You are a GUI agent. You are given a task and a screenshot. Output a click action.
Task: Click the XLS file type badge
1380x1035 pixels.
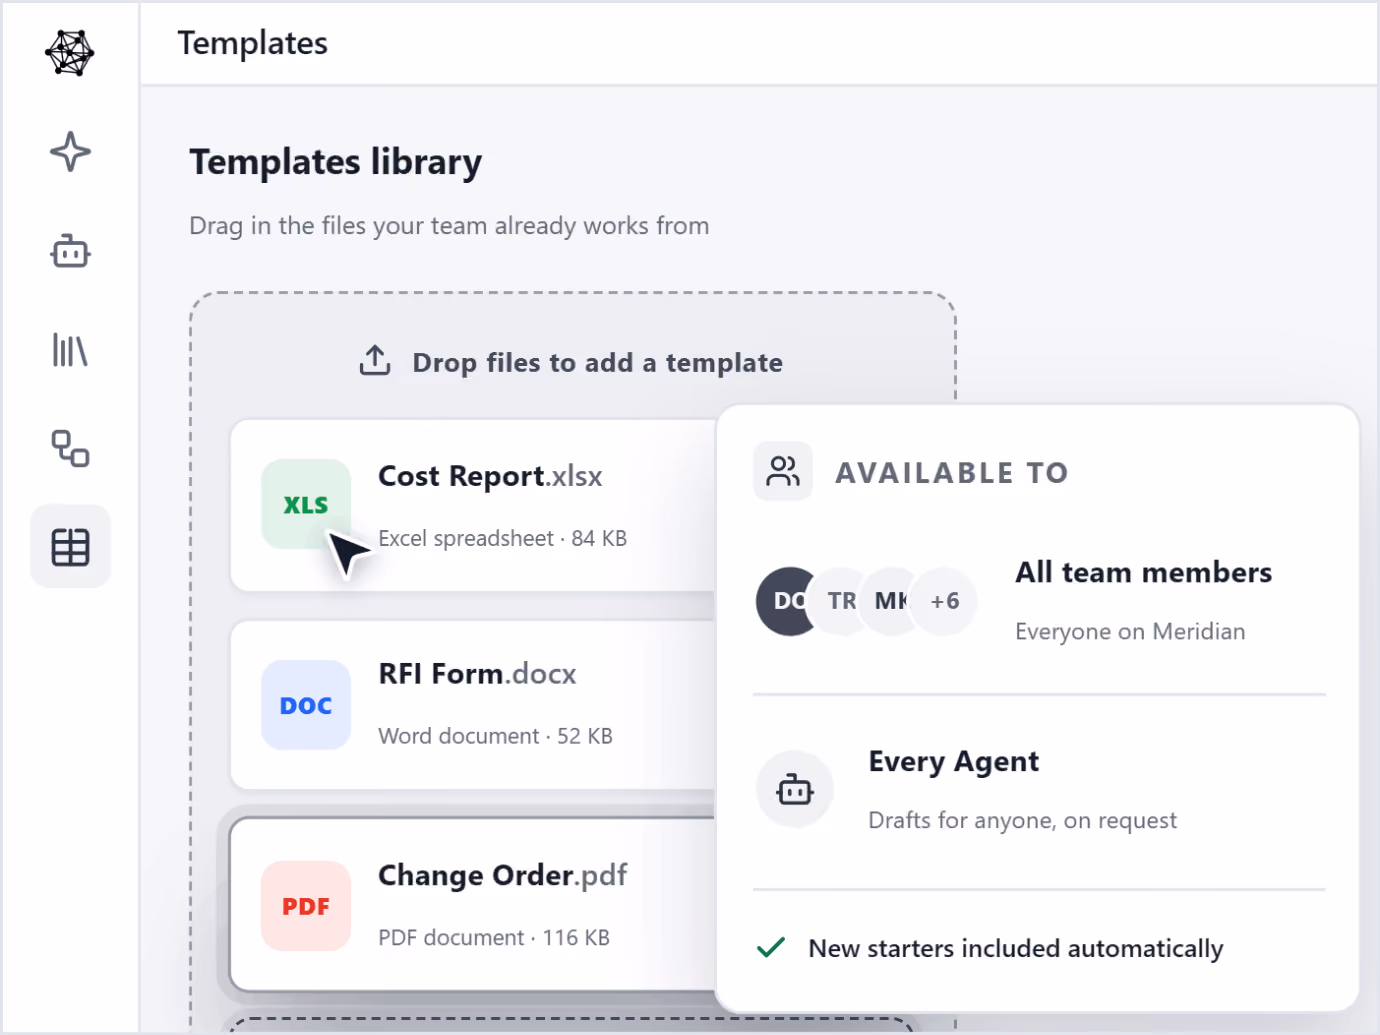pyautogui.click(x=306, y=505)
